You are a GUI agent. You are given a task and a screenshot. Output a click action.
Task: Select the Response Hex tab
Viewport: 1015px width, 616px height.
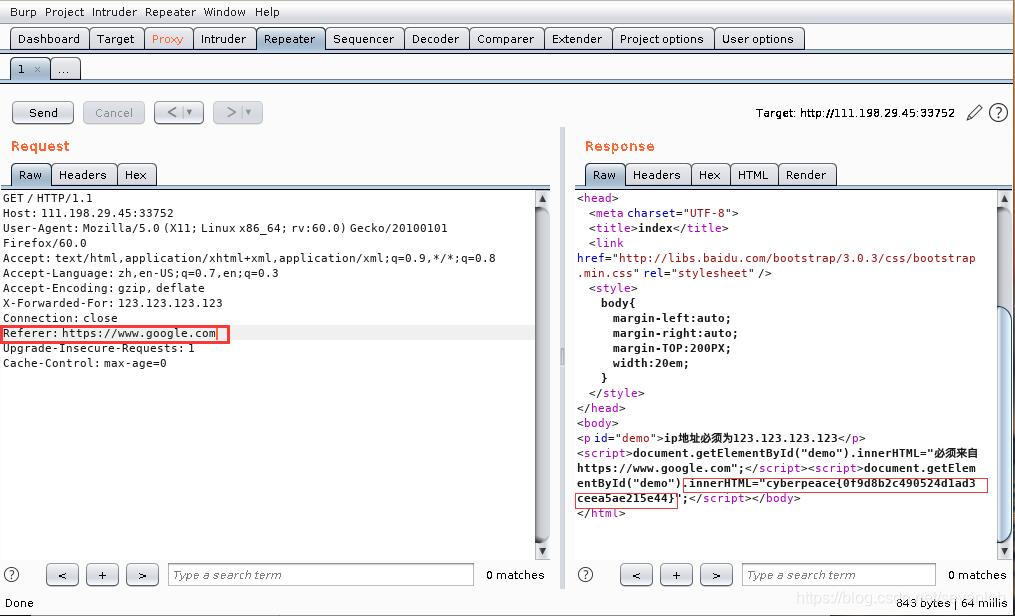pos(709,175)
